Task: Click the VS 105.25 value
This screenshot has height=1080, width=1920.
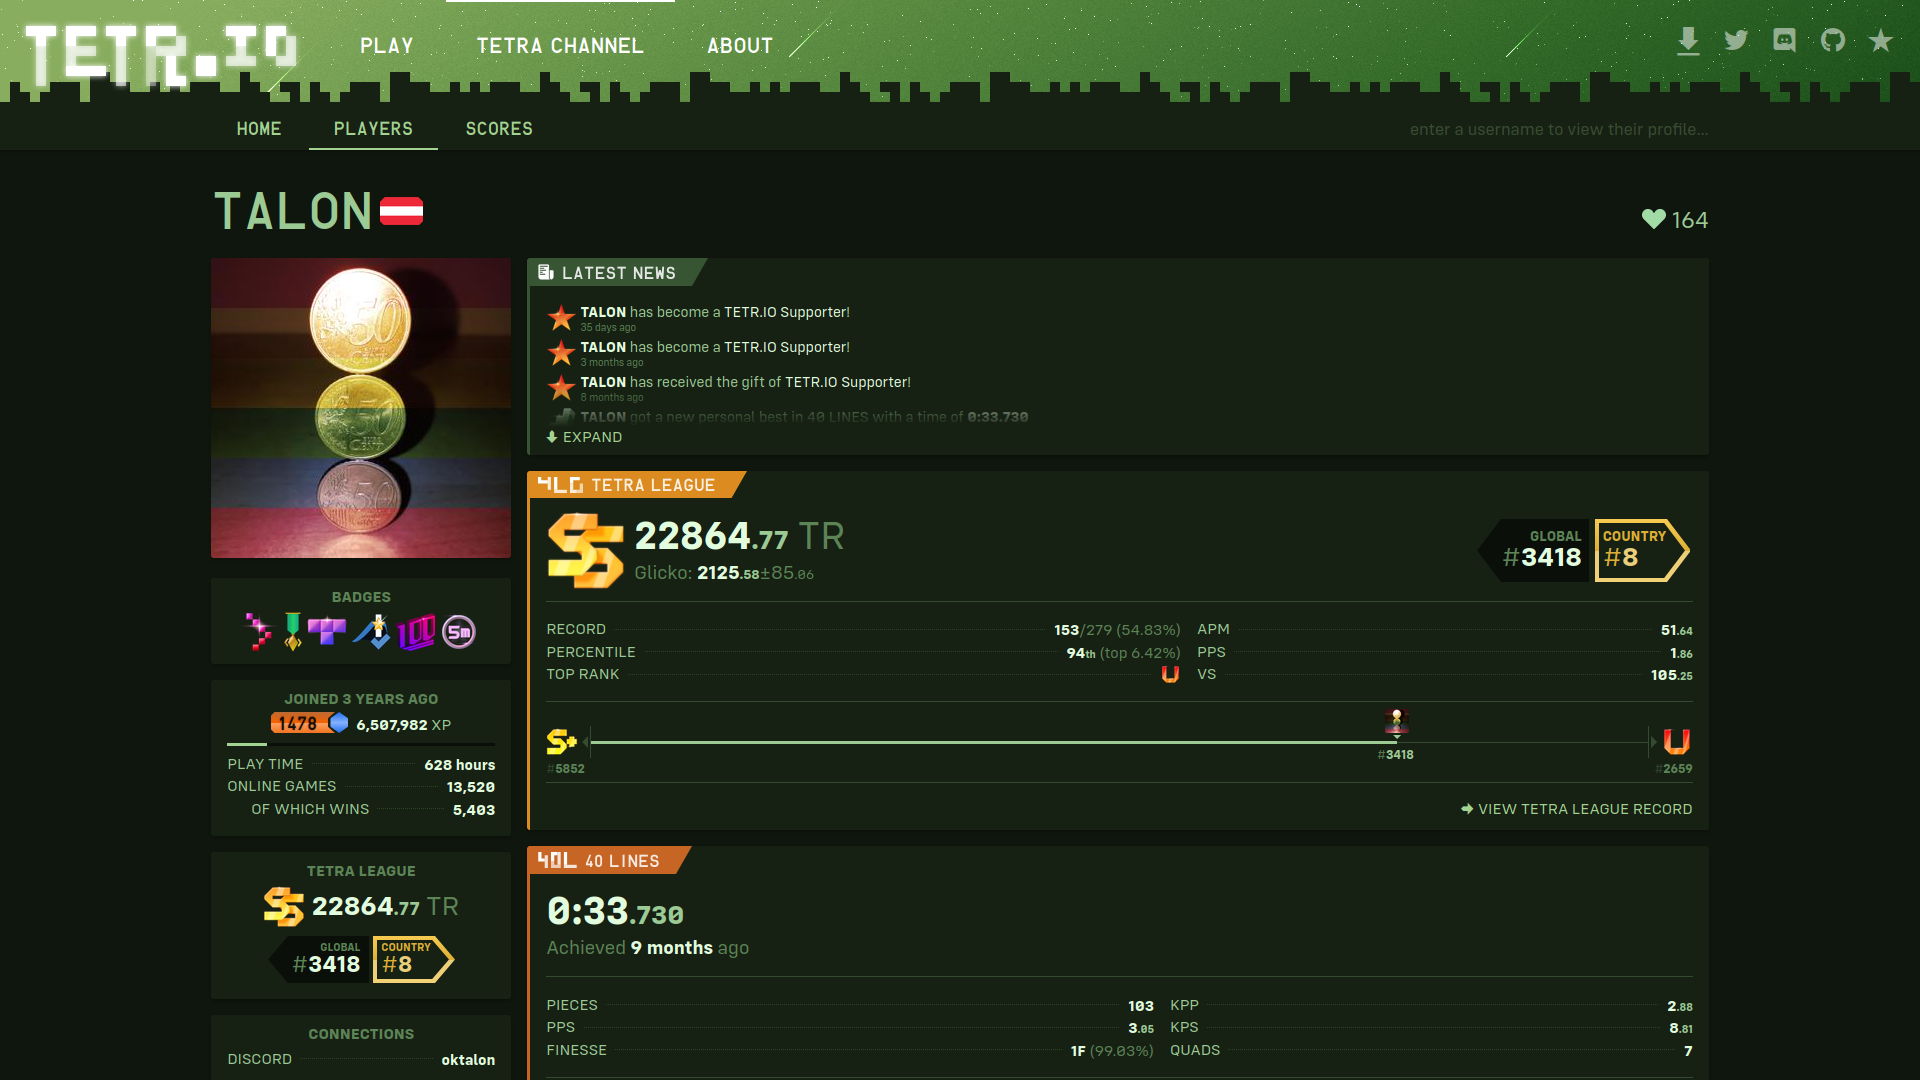Action: coord(1672,675)
